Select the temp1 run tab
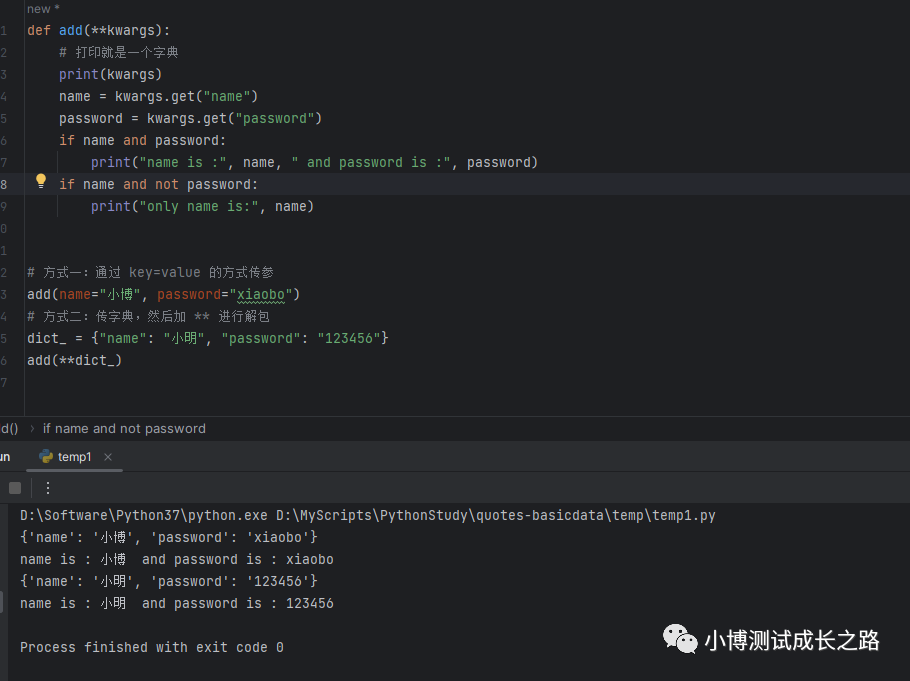 [x=74, y=457]
